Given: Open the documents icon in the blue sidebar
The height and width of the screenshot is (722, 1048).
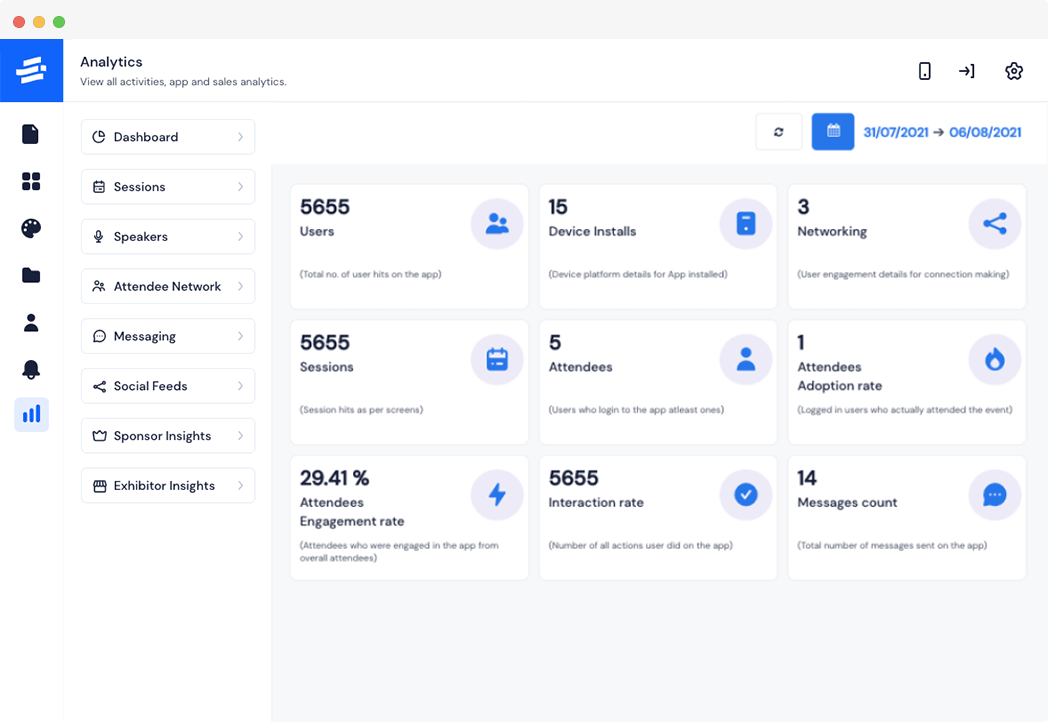Looking at the screenshot, I should (x=31, y=134).
